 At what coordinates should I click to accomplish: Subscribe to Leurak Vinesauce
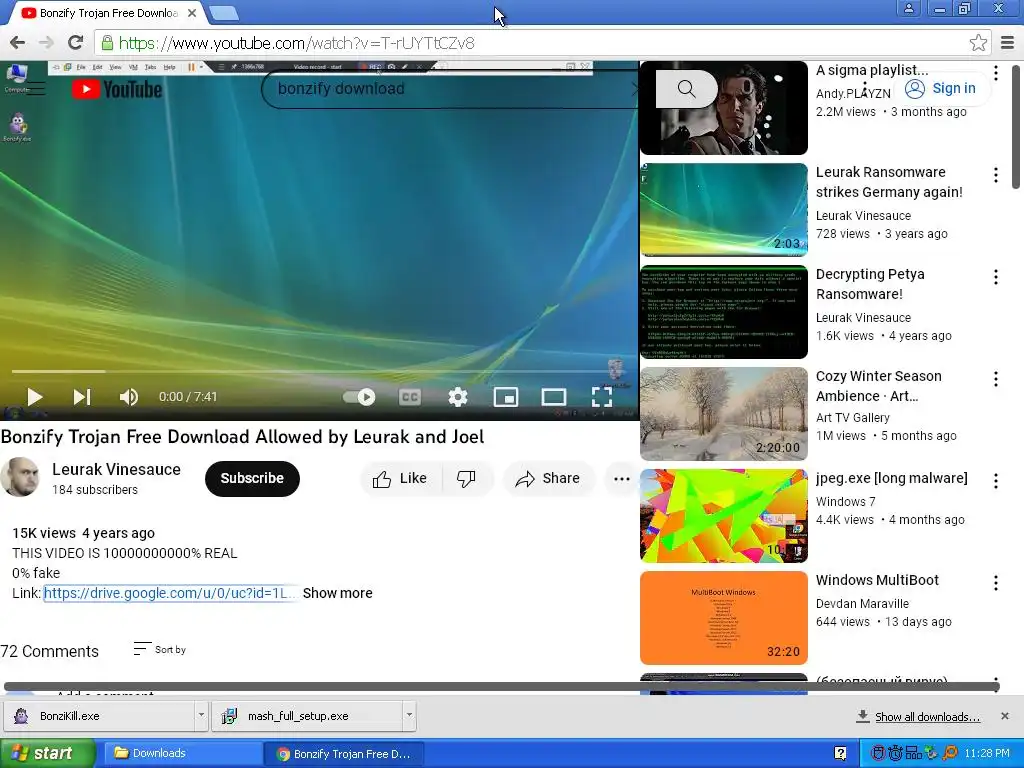[252, 479]
